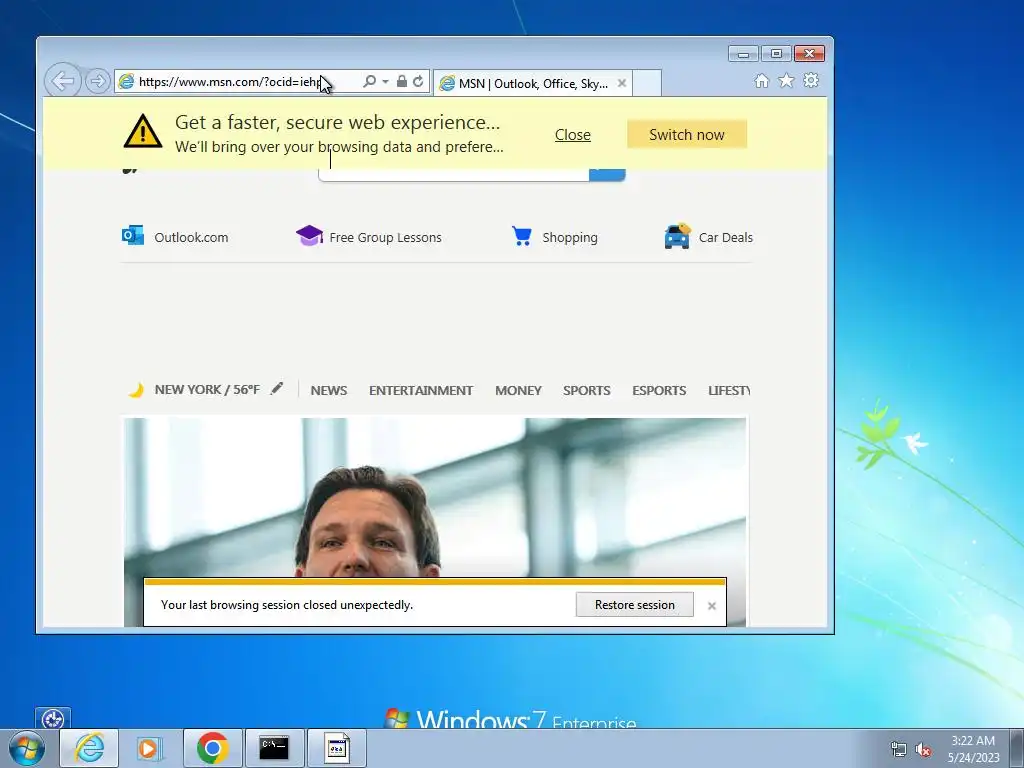1024x768 pixels.
Task: Open the featured news story photo
Action: pyautogui.click(x=435, y=498)
